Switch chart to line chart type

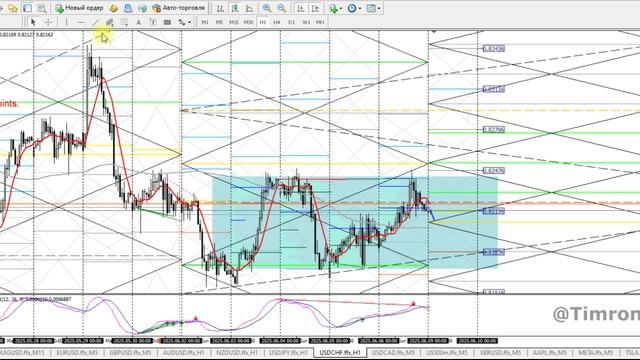coord(249,8)
